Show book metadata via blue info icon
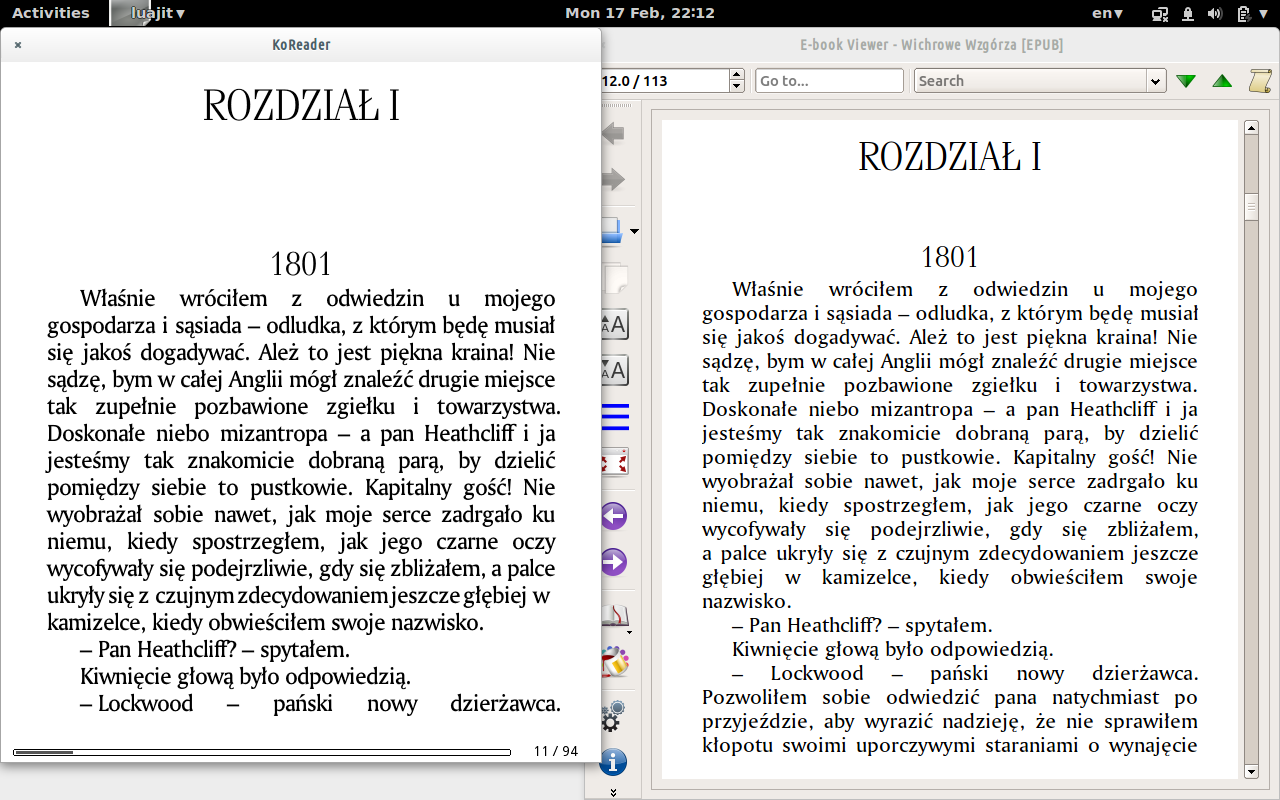 point(613,762)
